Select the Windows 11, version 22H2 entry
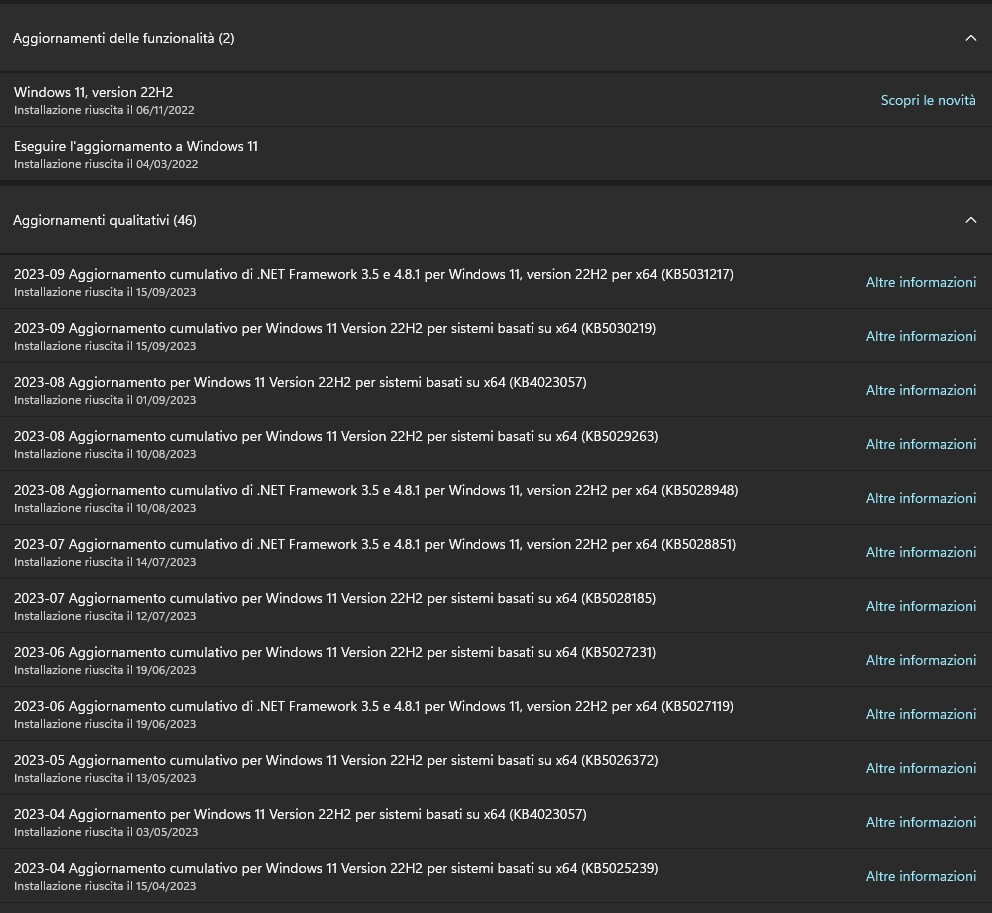The height and width of the screenshot is (913, 992). tap(94, 93)
